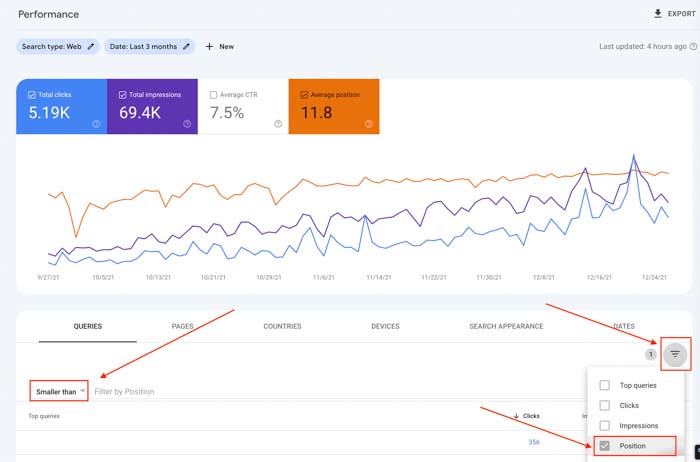Switch to Devices tab
The width and height of the screenshot is (700, 462).
(x=385, y=326)
